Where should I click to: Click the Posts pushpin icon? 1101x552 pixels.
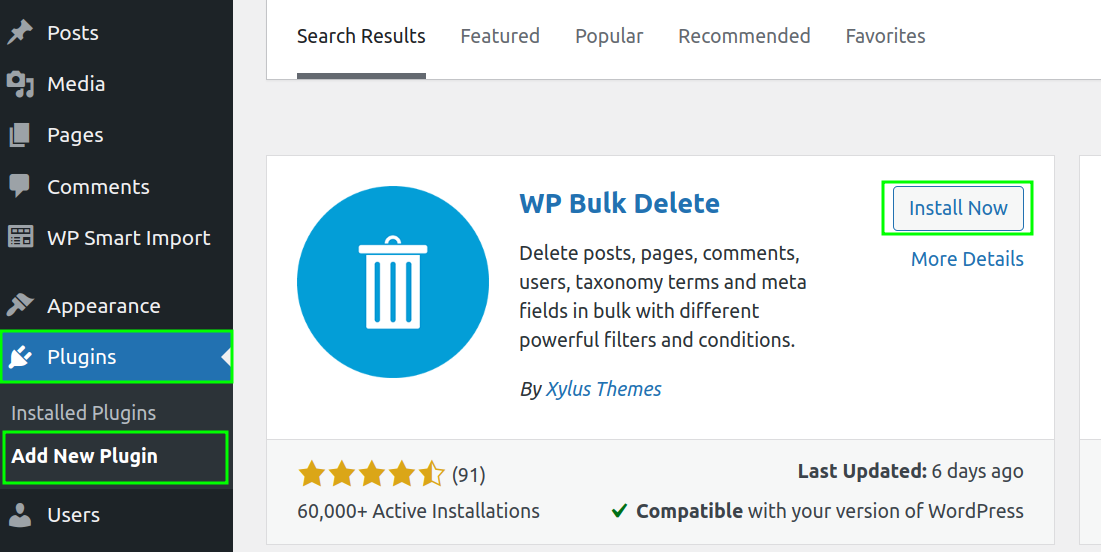coord(19,32)
